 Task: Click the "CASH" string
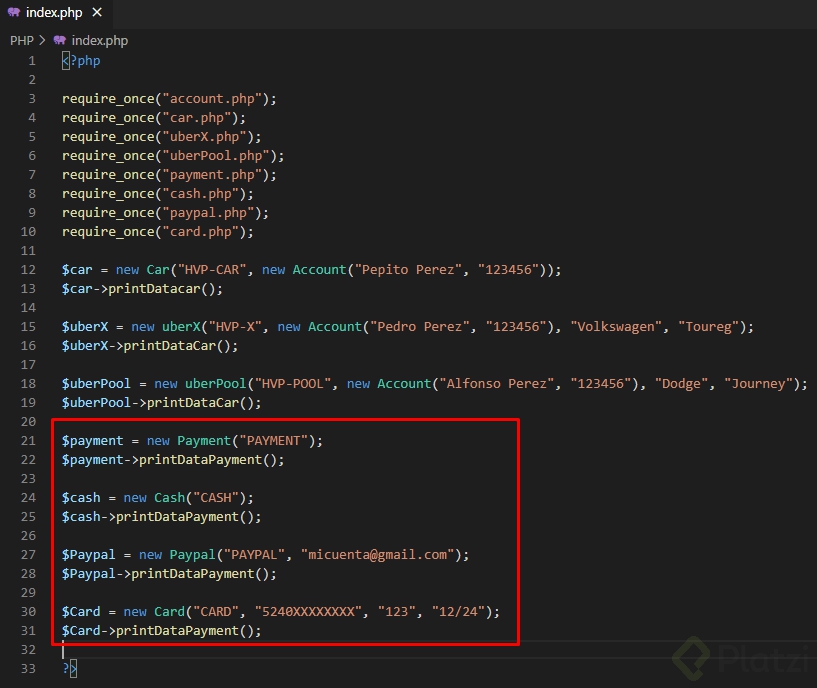[216, 498]
